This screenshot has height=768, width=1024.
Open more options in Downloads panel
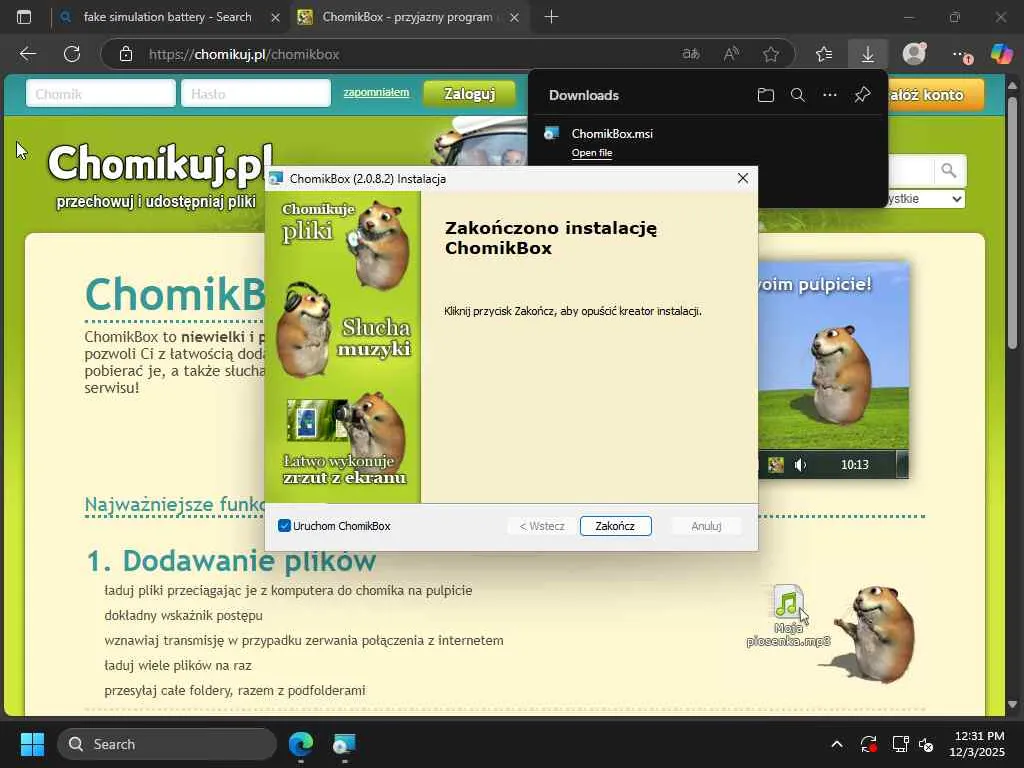tap(829, 95)
